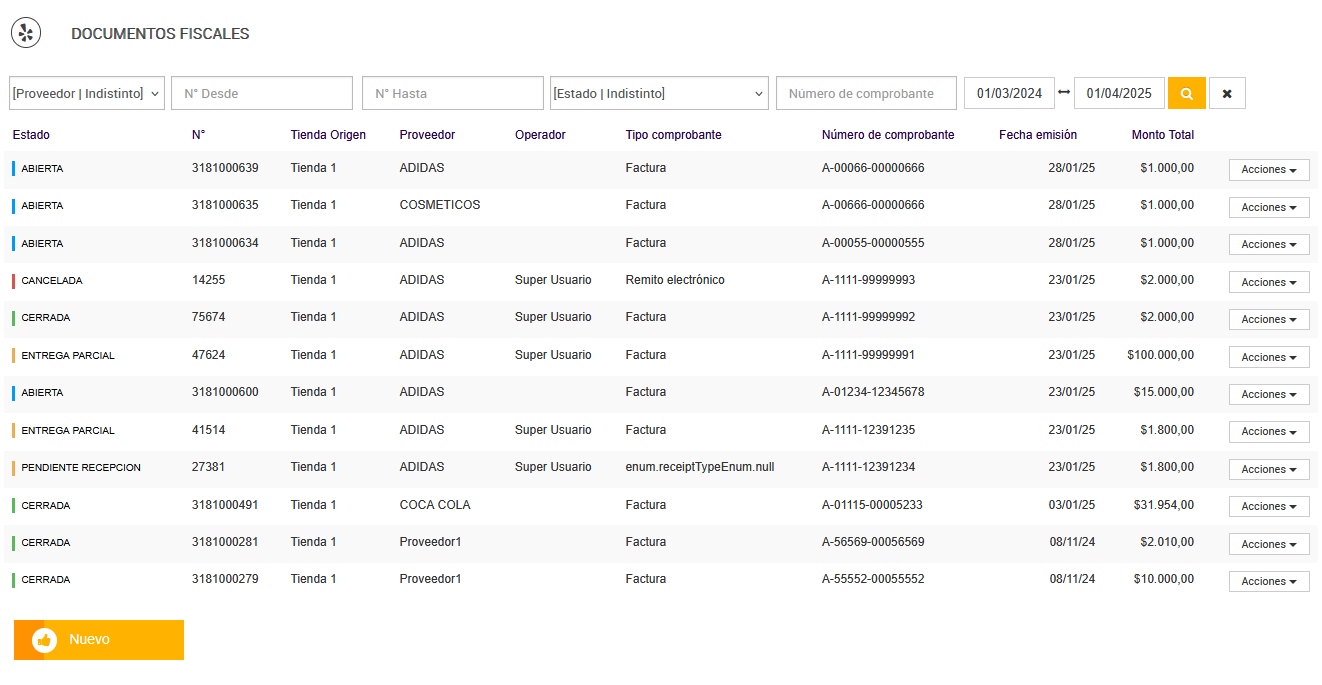Screen dimensions: 1322x685
Task: Click the arrow icon between the date fields
Action: pos(1063,92)
